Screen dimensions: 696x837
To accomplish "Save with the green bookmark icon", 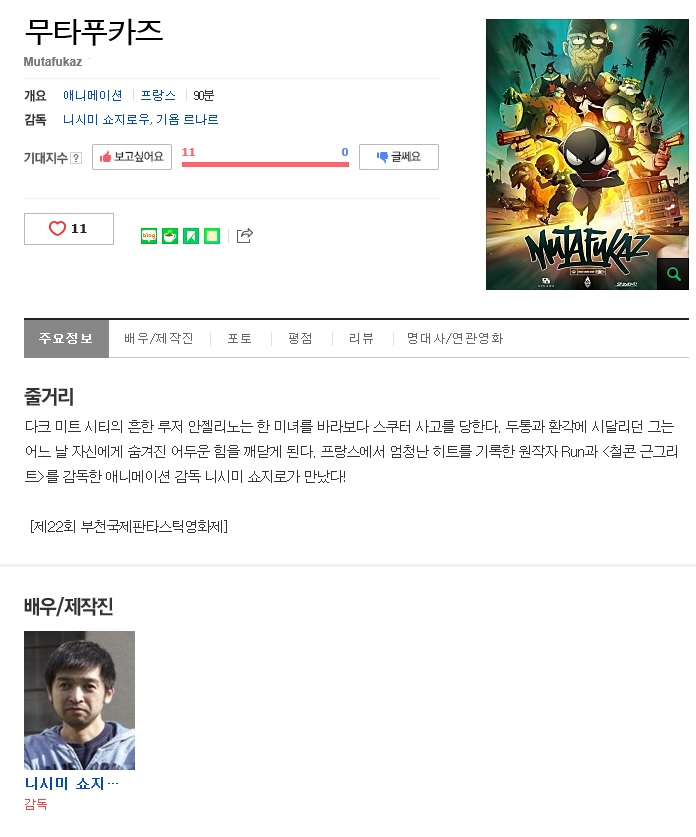I will 191,236.
